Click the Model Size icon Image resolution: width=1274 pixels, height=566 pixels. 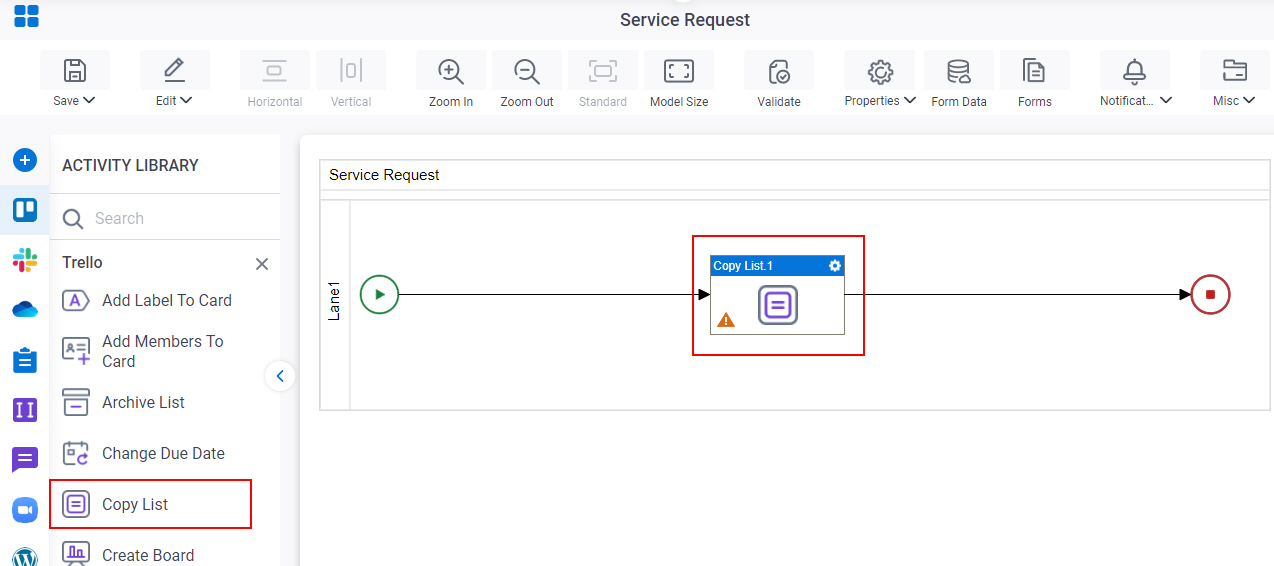click(679, 70)
